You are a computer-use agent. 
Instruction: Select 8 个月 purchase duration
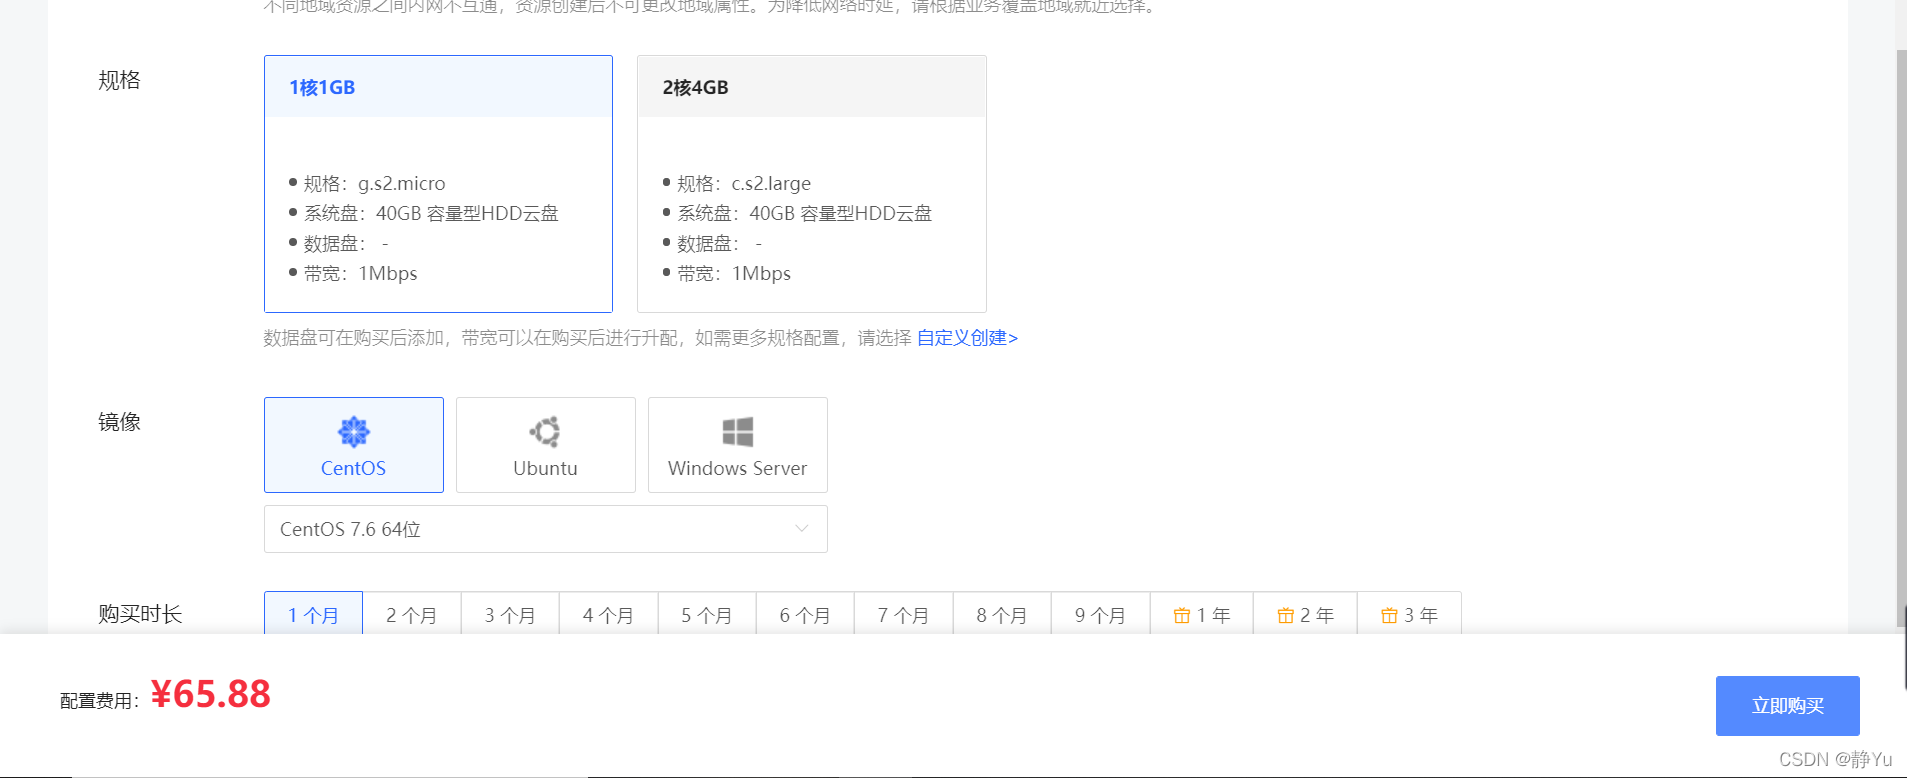1002,614
